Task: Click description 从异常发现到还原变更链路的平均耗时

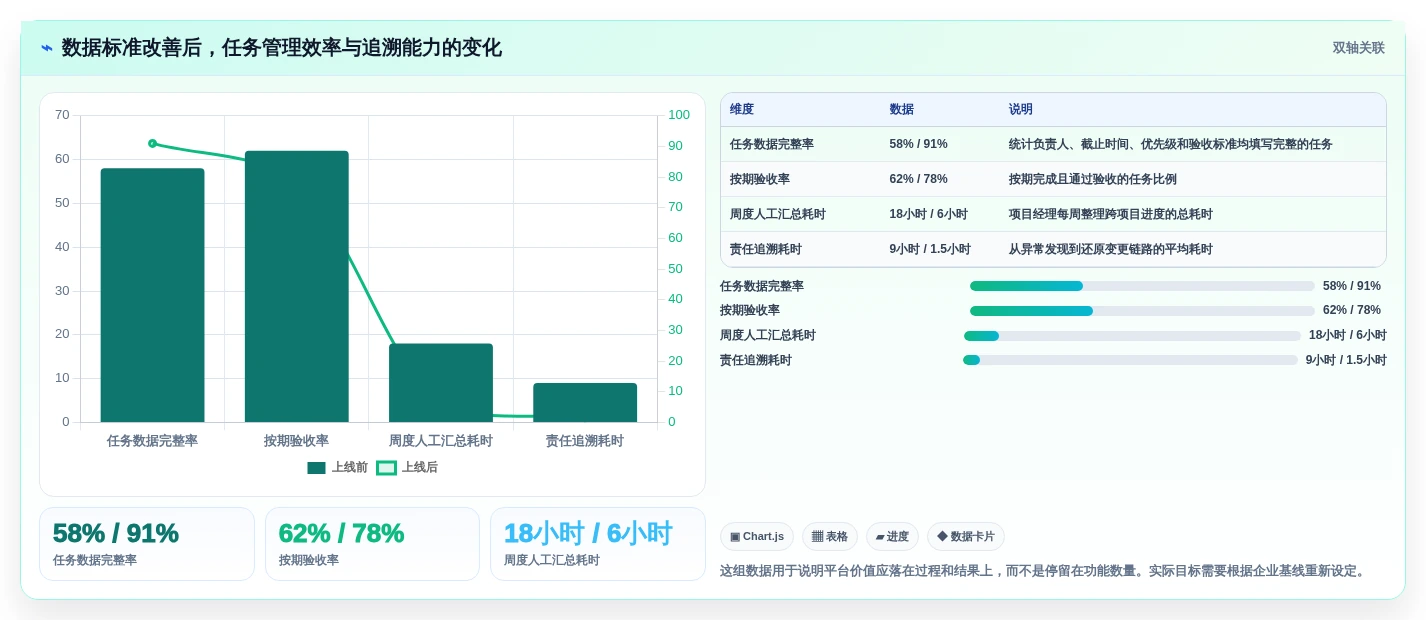Action: click(1111, 249)
